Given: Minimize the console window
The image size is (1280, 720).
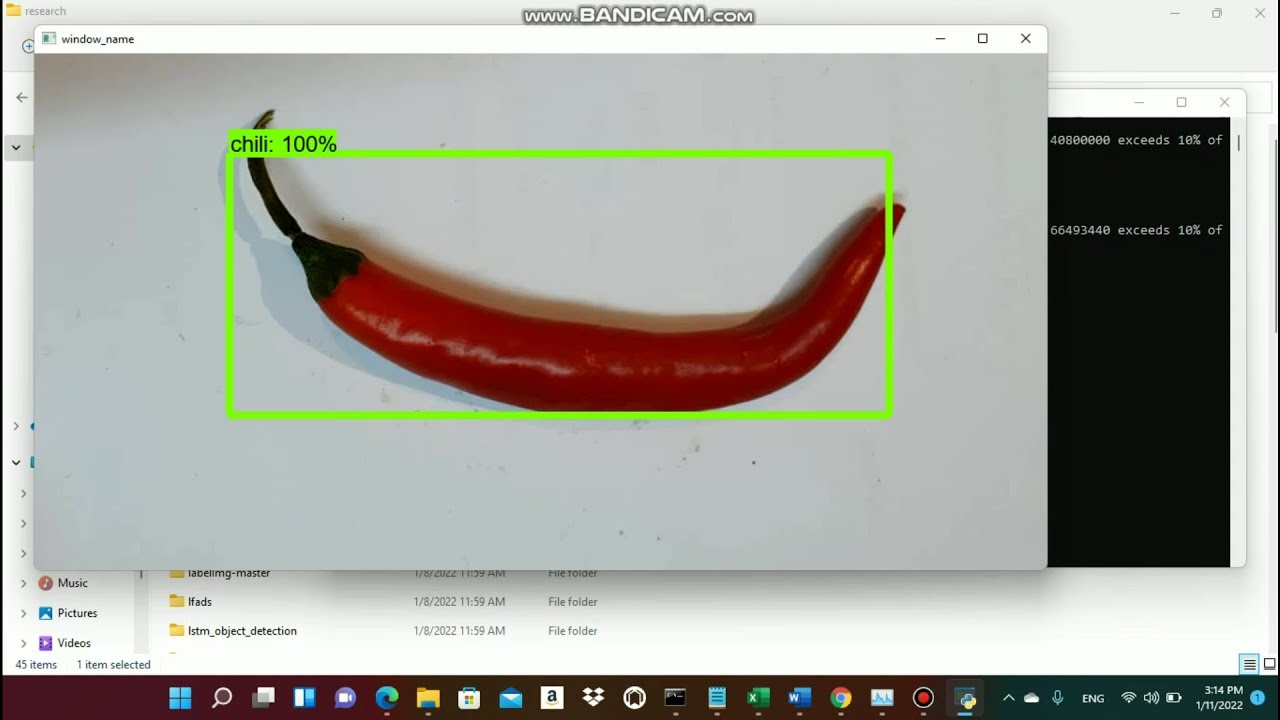Looking at the screenshot, I should (x=1139, y=102).
